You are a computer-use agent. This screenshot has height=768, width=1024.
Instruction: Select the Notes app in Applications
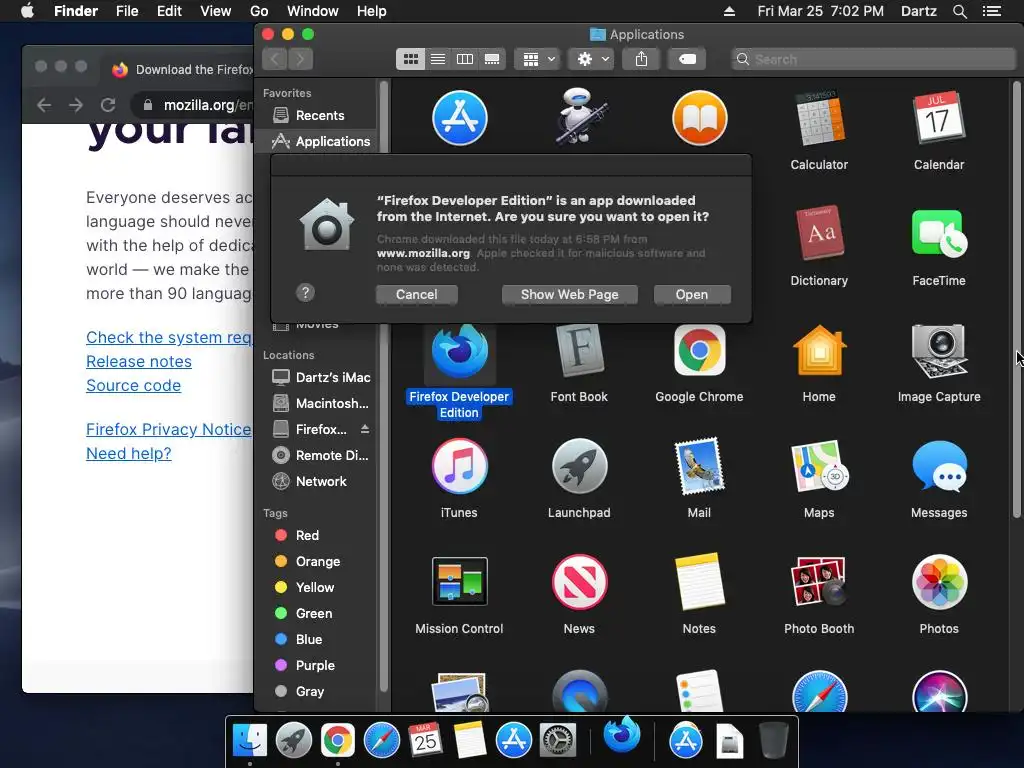(699, 581)
